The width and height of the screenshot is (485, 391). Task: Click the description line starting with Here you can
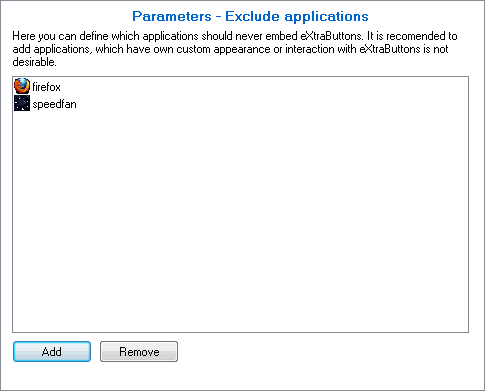pyautogui.click(x=235, y=36)
